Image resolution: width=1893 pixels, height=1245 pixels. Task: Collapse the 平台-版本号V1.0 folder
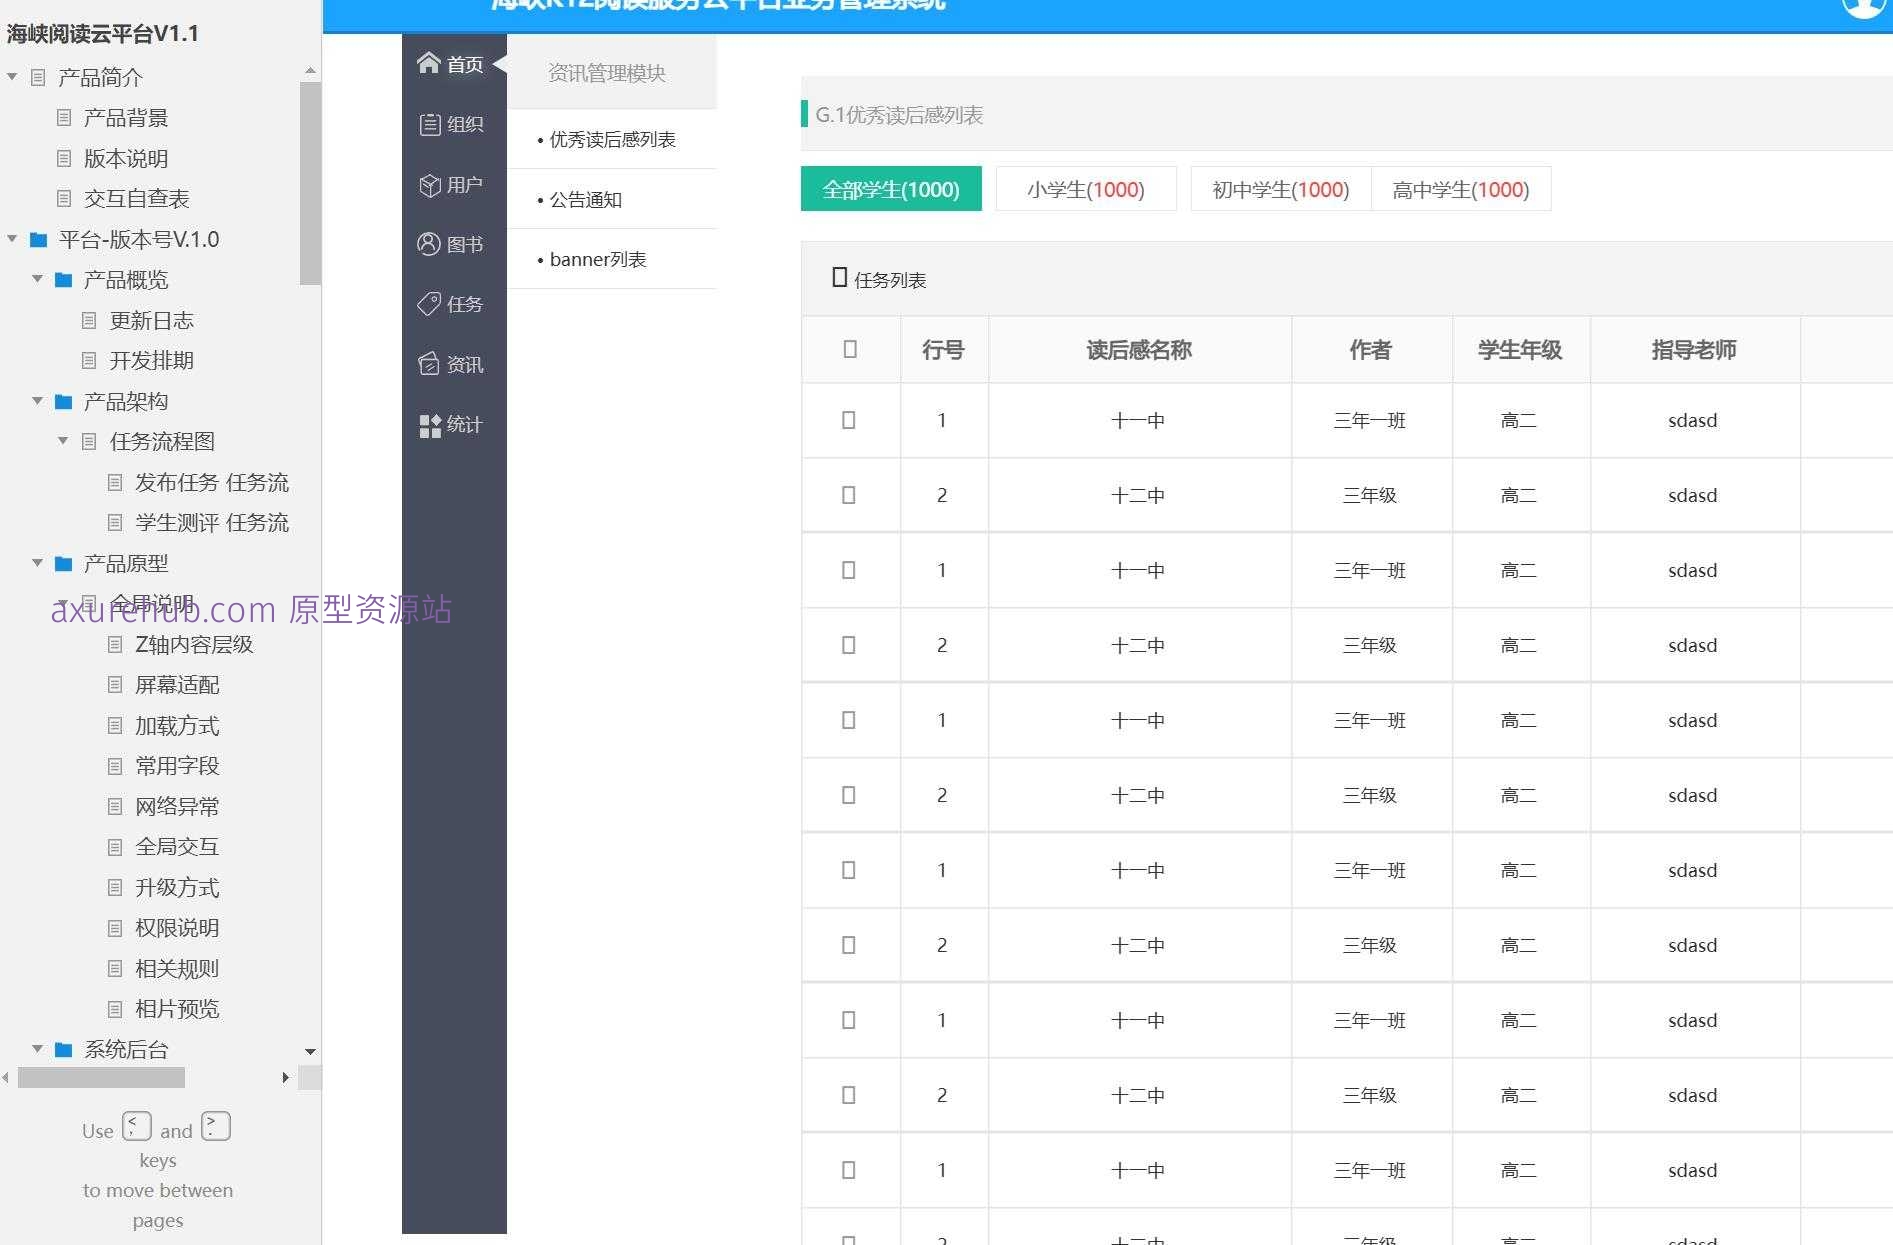(11, 238)
